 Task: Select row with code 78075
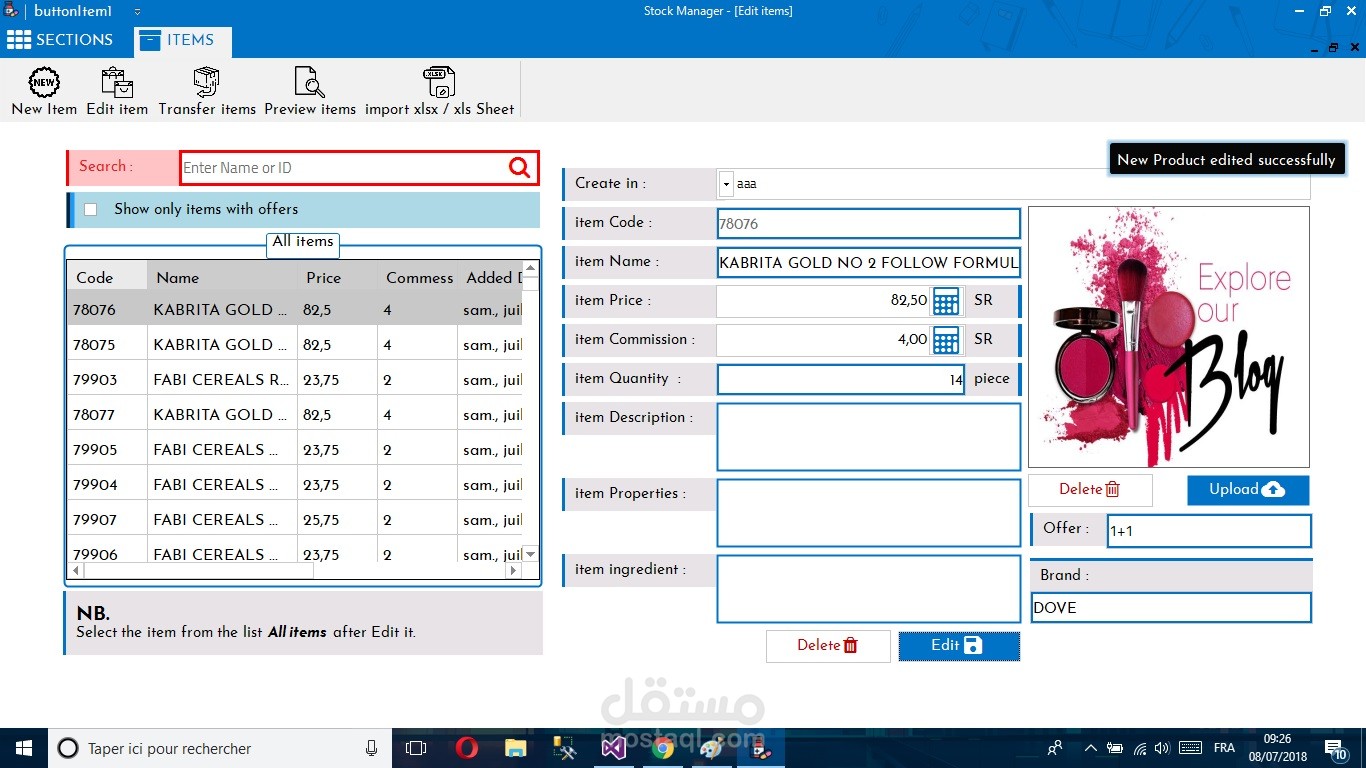tap(295, 344)
